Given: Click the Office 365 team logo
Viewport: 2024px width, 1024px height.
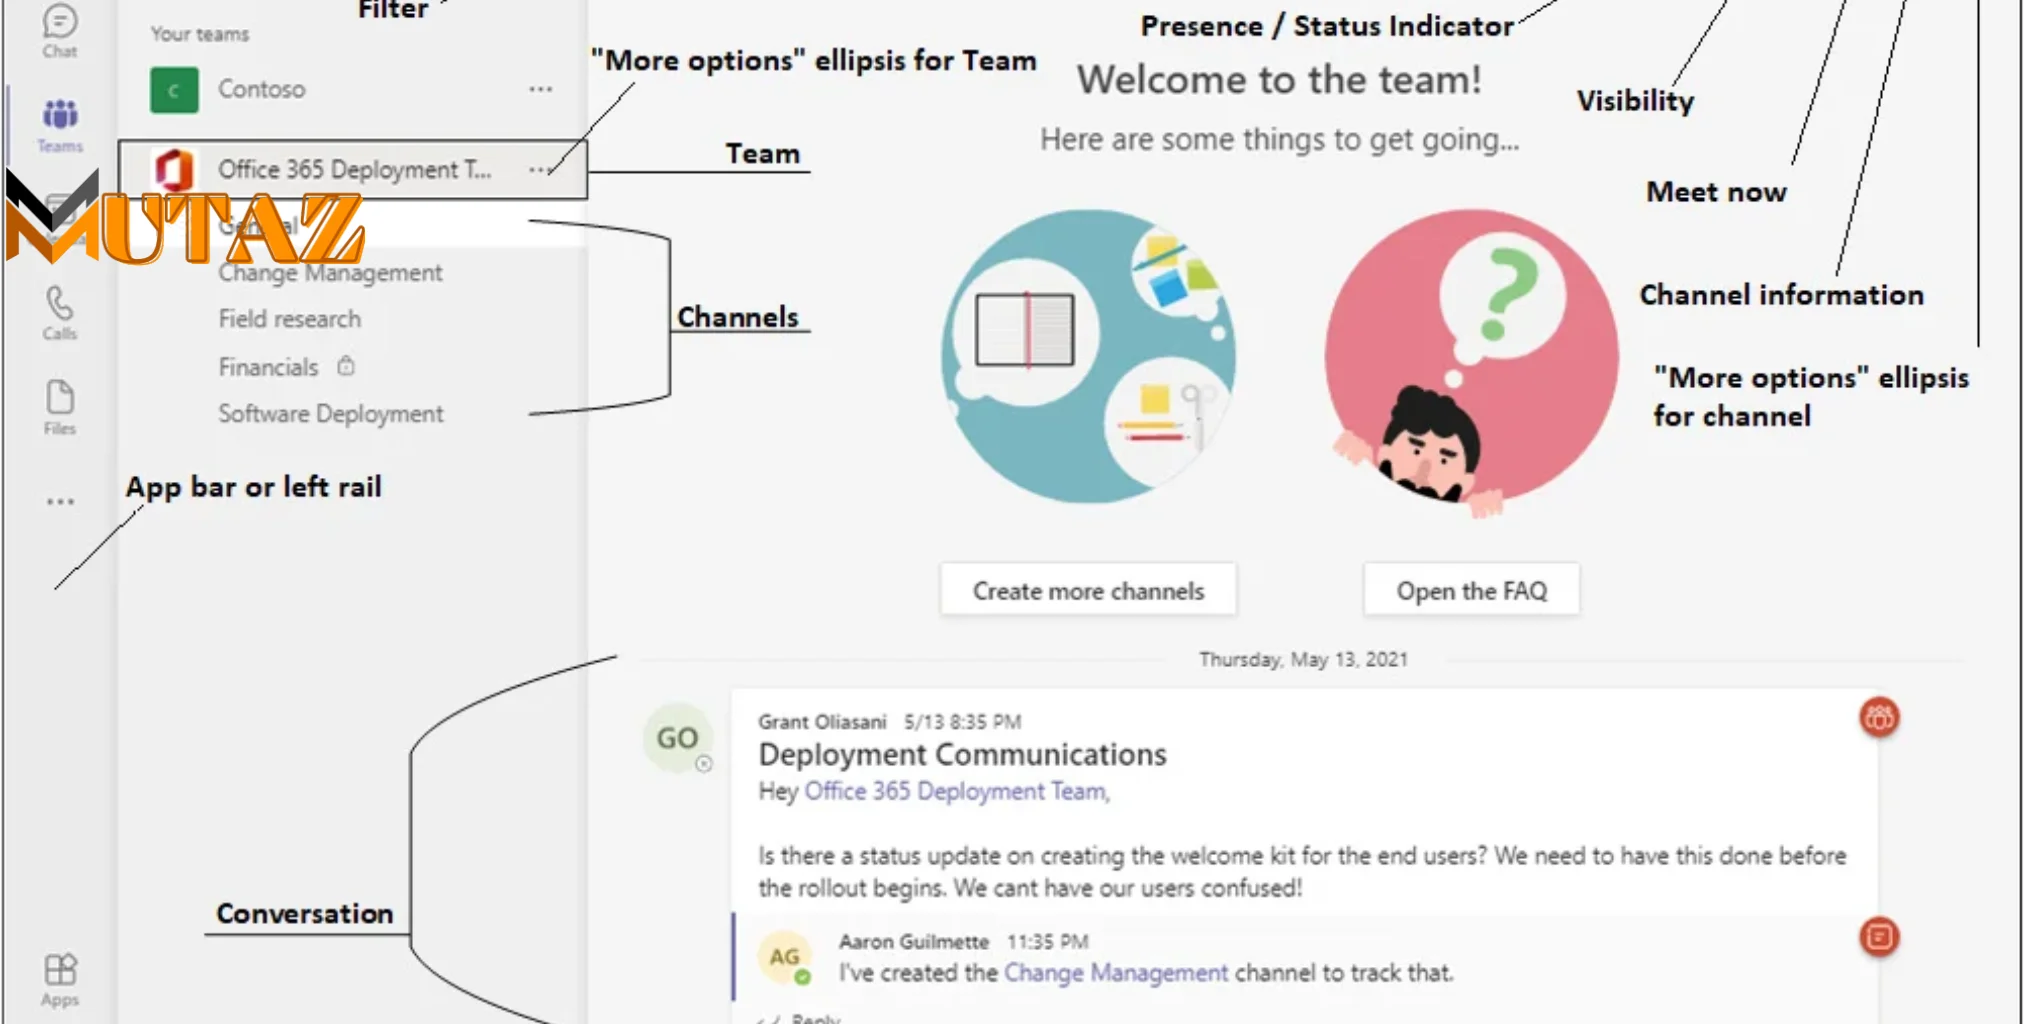Looking at the screenshot, I should click(173, 169).
